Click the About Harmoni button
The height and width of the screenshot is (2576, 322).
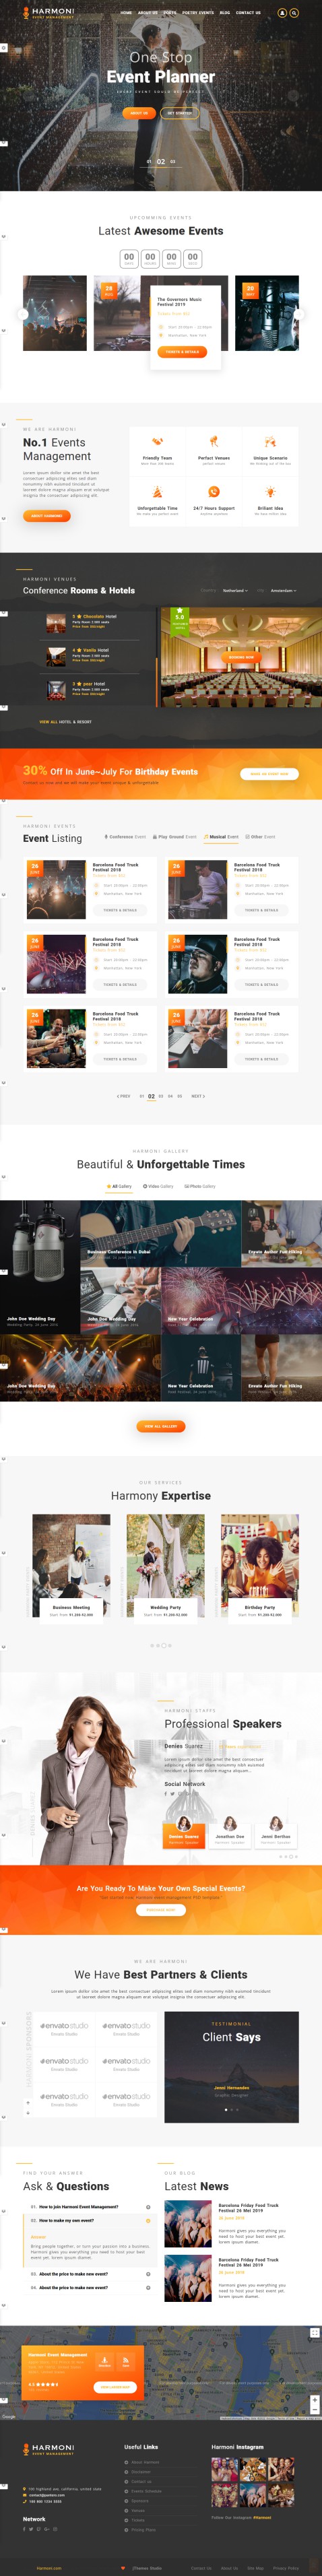click(x=46, y=516)
